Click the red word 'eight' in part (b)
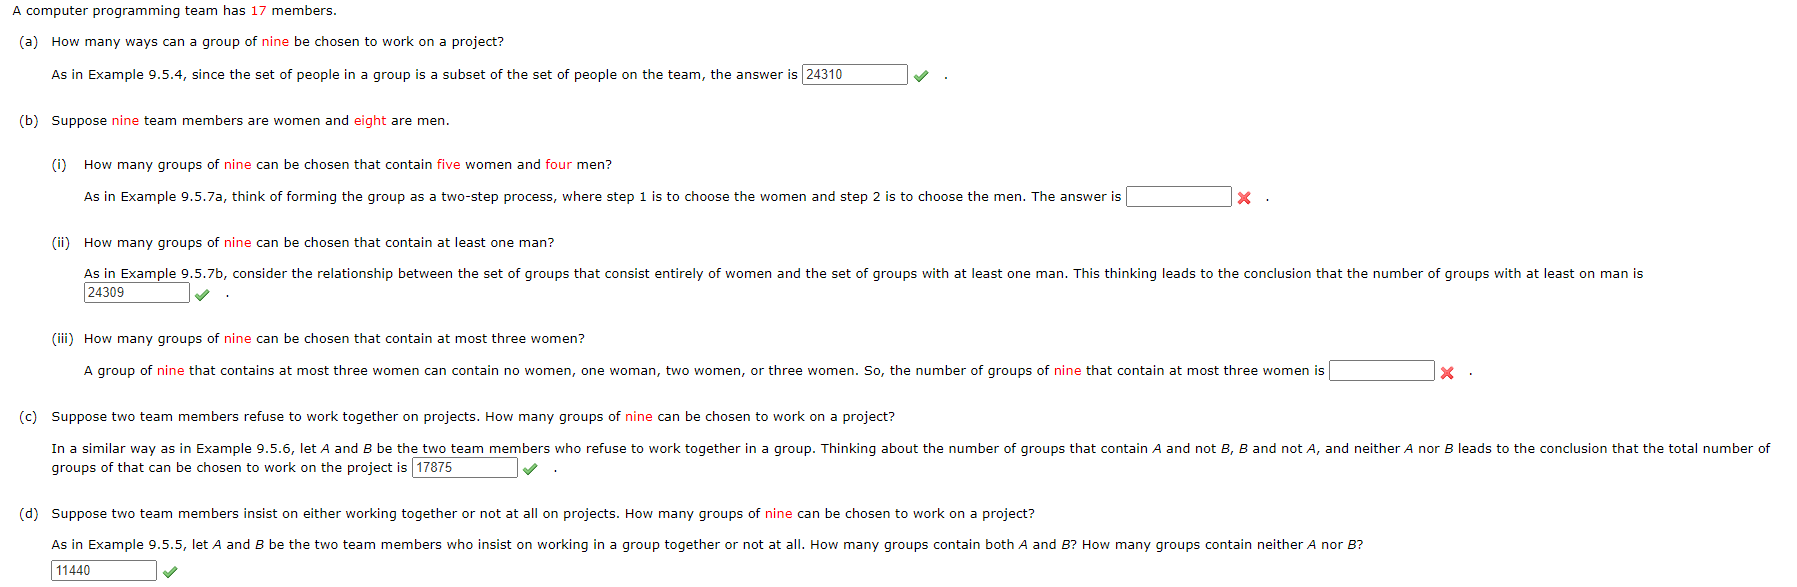This screenshot has width=1797, height=587. [370, 121]
